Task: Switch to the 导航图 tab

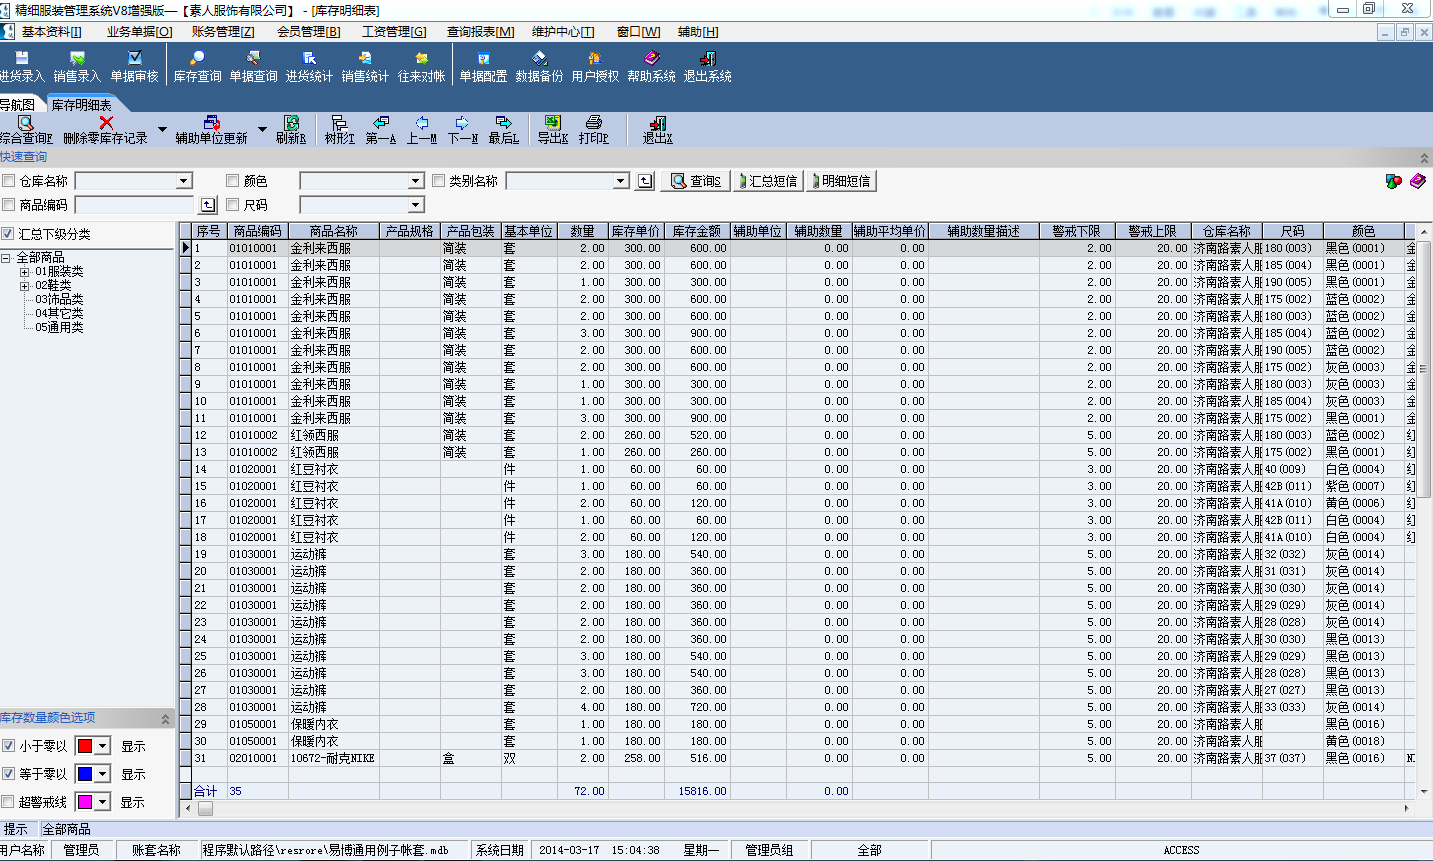Action: tap(18, 105)
